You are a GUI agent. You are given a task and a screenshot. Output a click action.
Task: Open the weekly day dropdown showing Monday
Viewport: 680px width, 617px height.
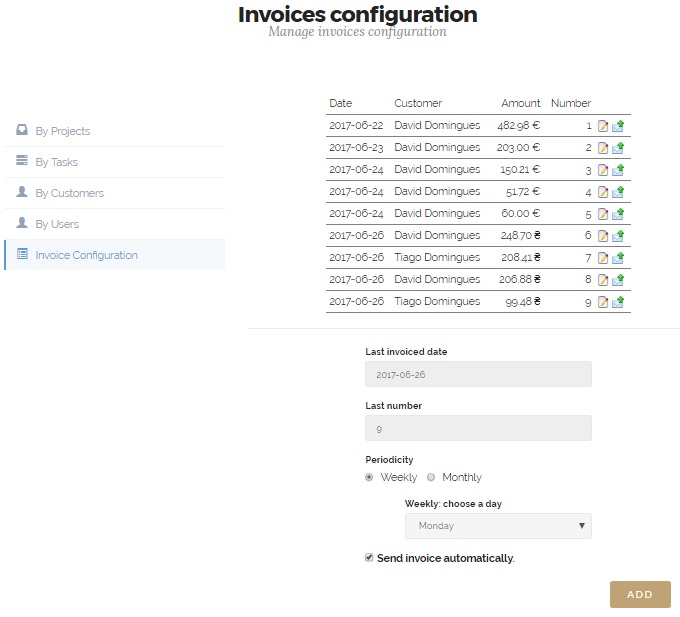pos(498,526)
